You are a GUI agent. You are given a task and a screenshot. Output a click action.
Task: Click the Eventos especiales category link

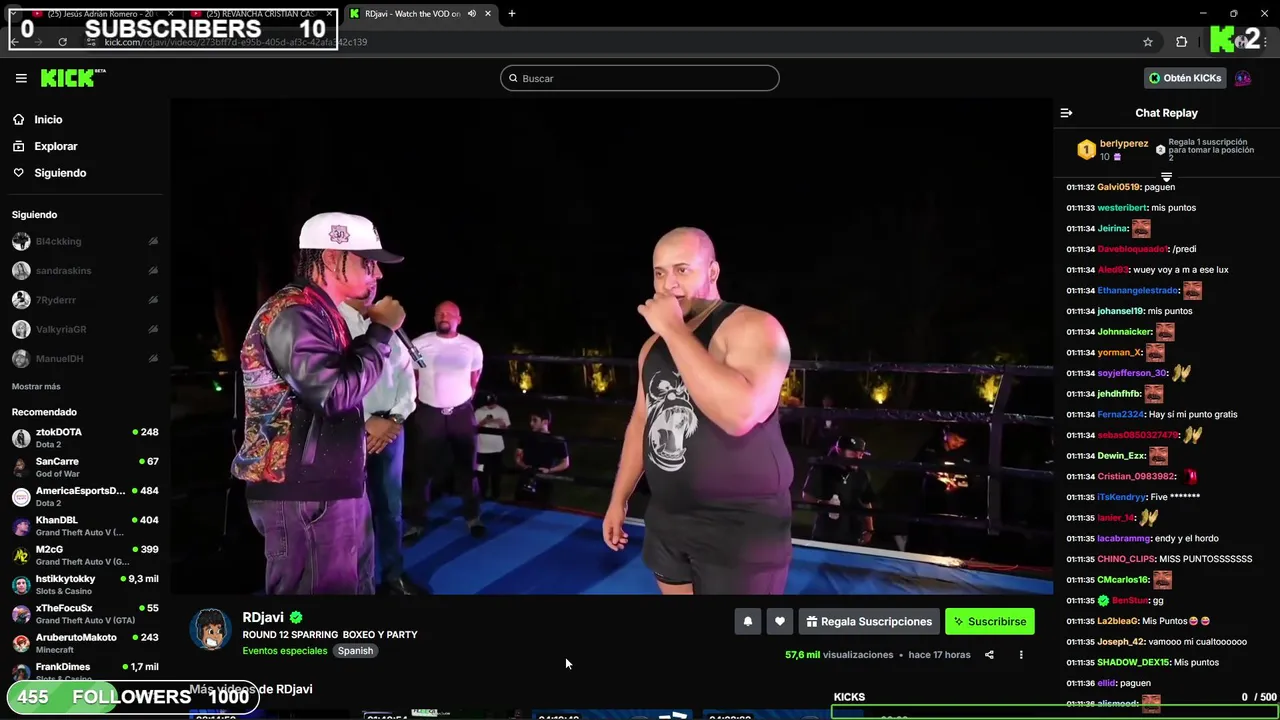click(285, 651)
